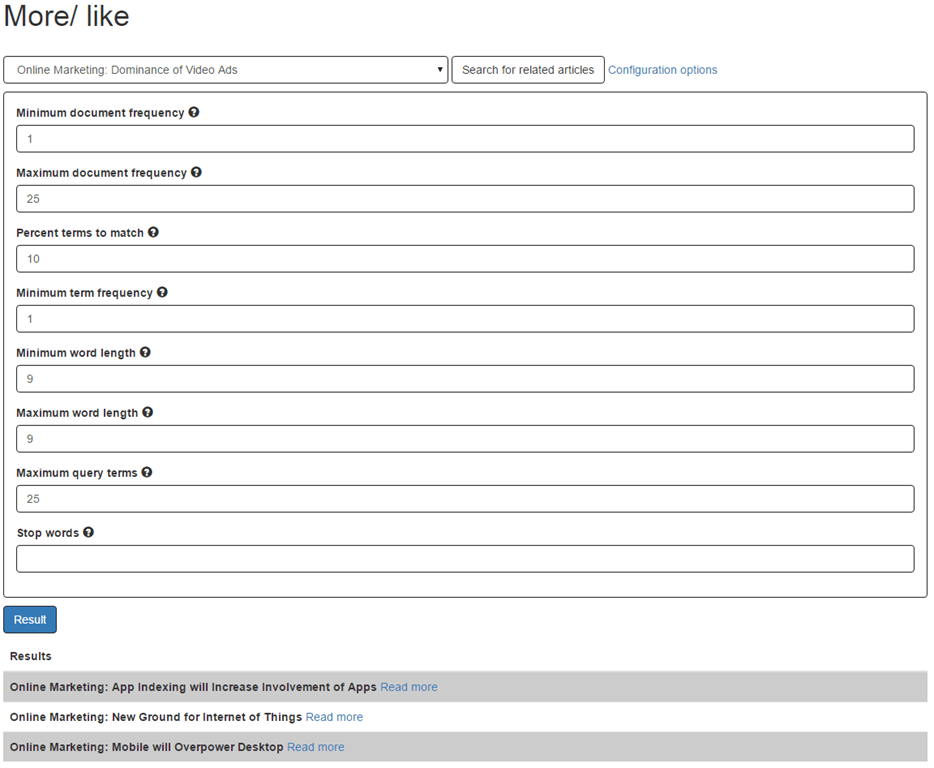
Task: Focus the Minimum word length field
Action: [465, 379]
